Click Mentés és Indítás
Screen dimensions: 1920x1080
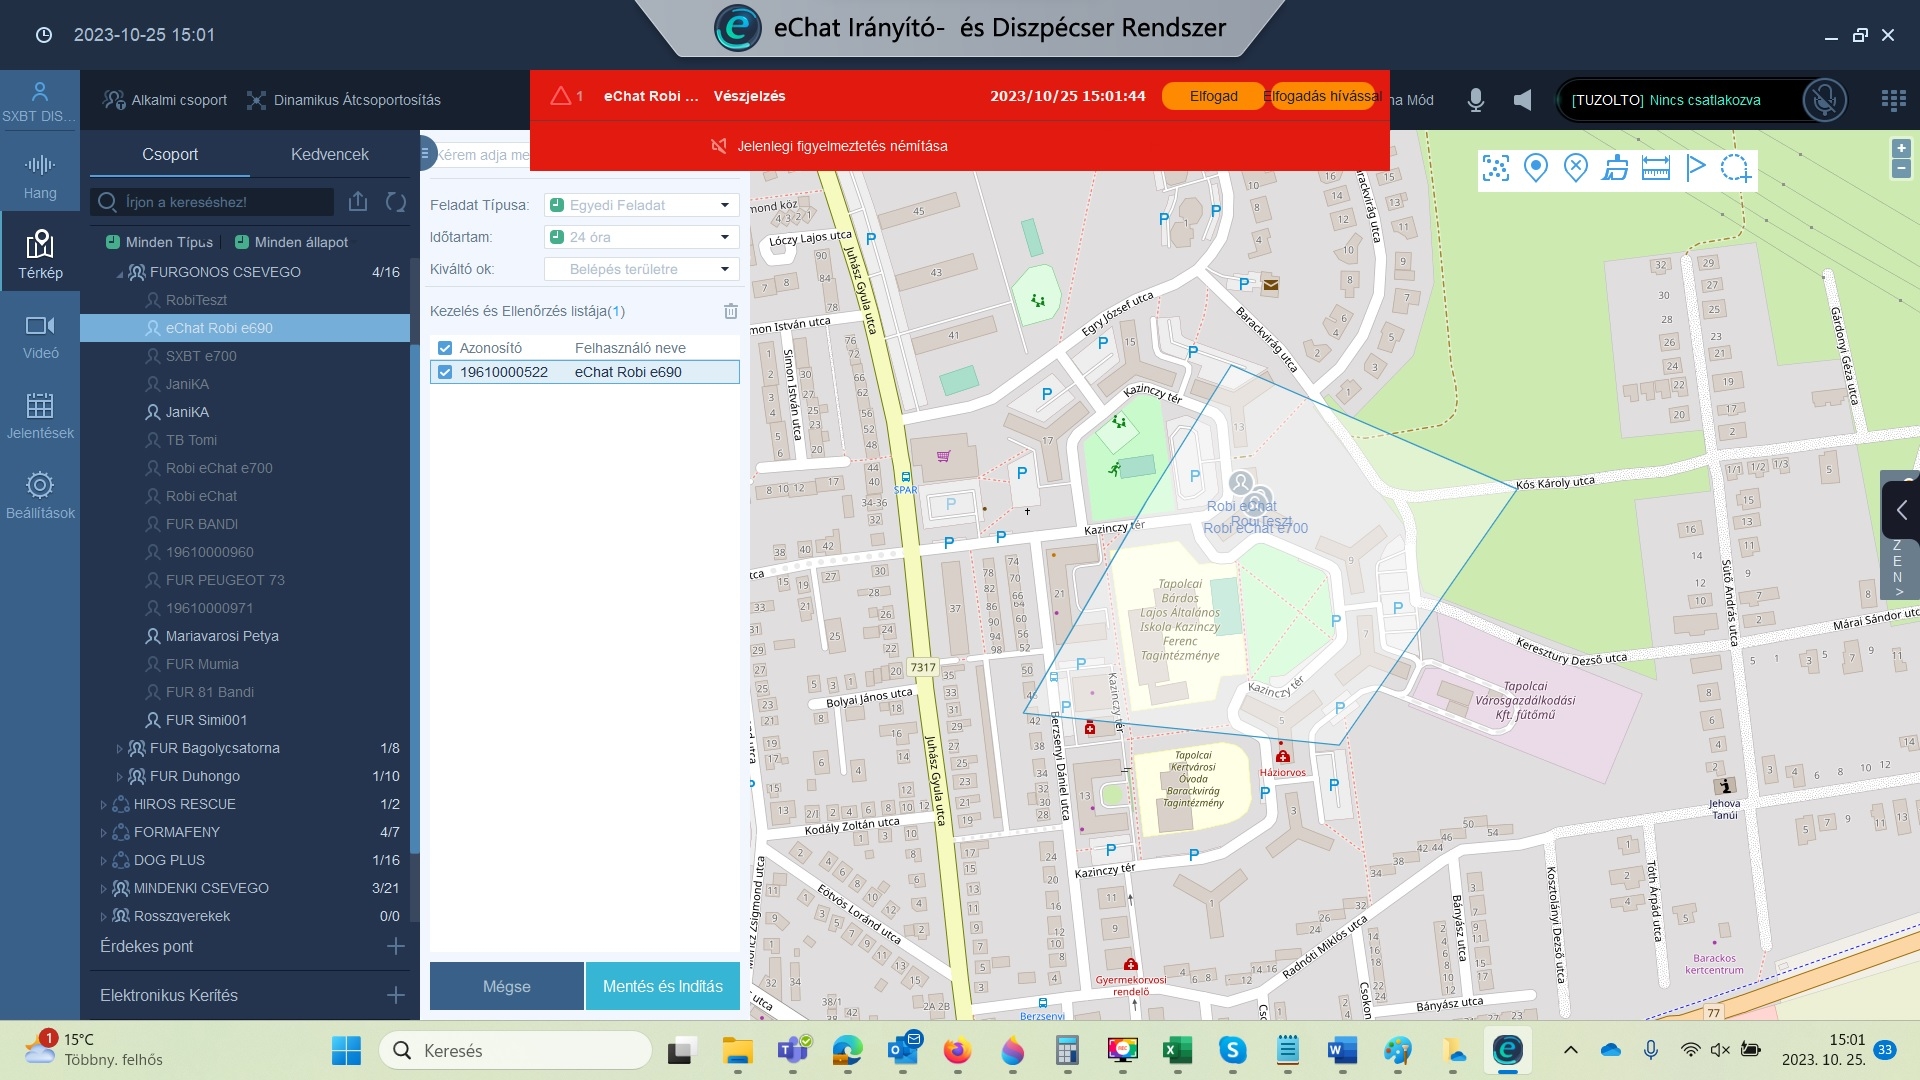(x=663, y=986)
